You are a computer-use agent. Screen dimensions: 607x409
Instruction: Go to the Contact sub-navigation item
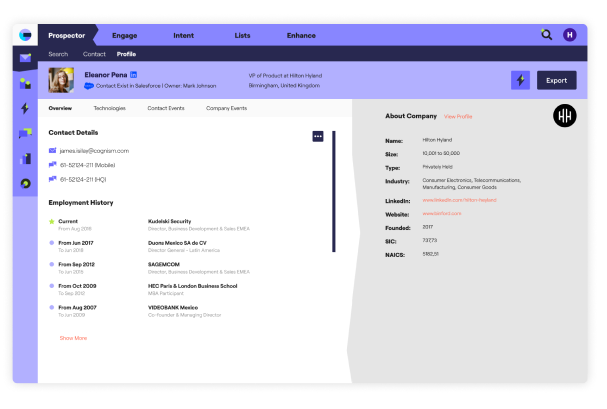[x=94, y=54]
